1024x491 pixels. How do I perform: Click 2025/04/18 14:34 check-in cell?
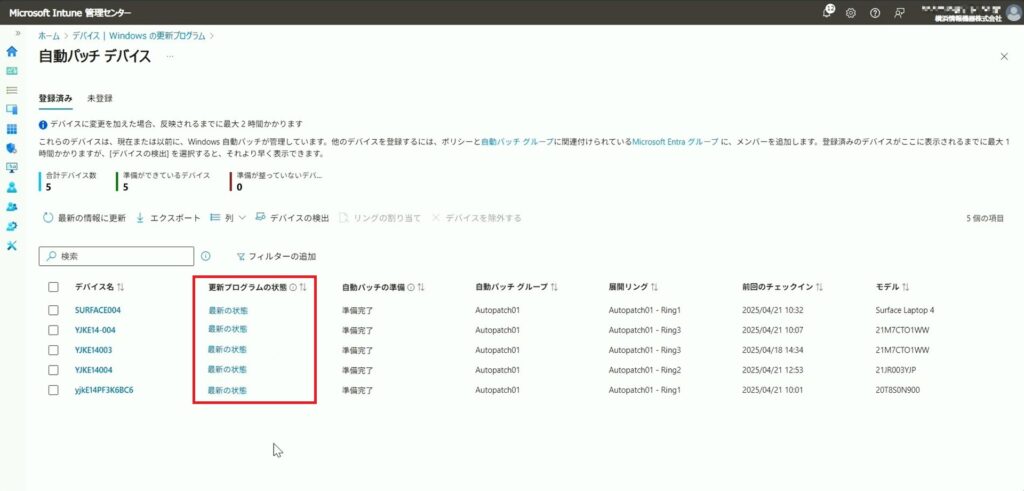pos(773,350)
